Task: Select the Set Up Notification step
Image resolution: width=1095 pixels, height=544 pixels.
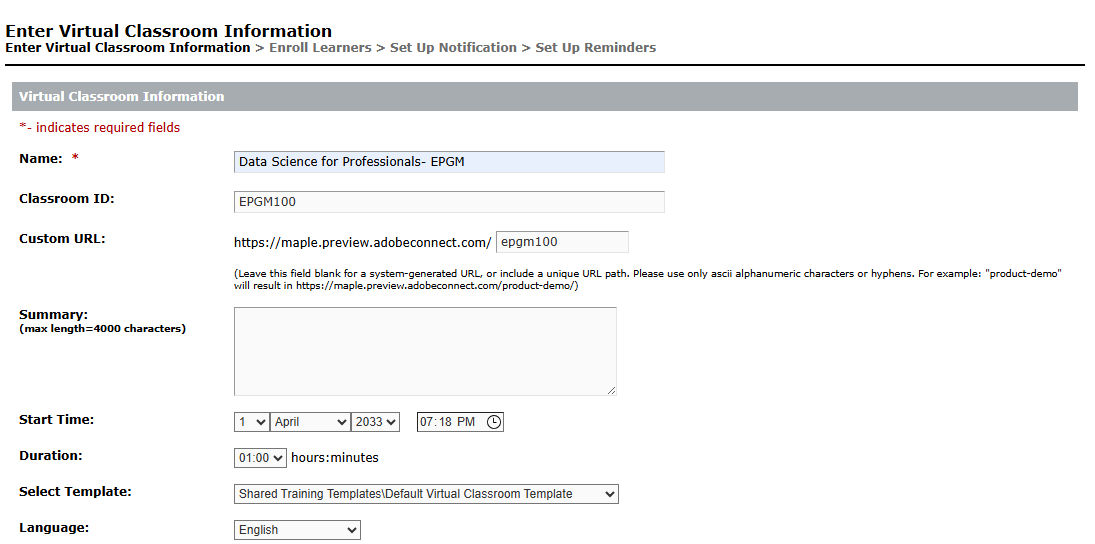Action: click(453, 48)
